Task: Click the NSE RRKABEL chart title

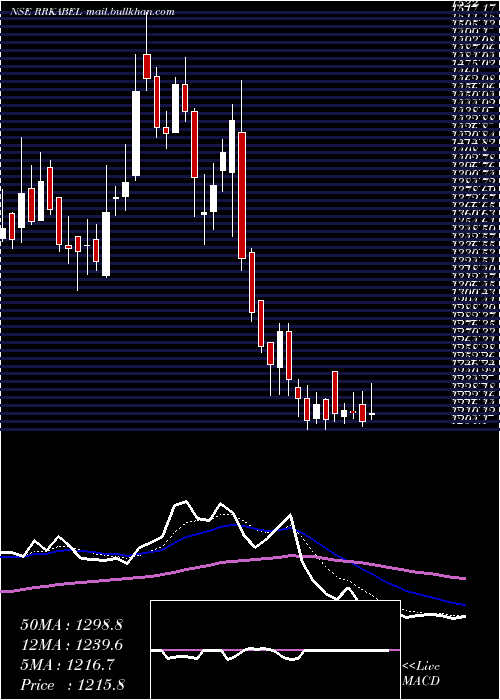Action: coord(92,12)
